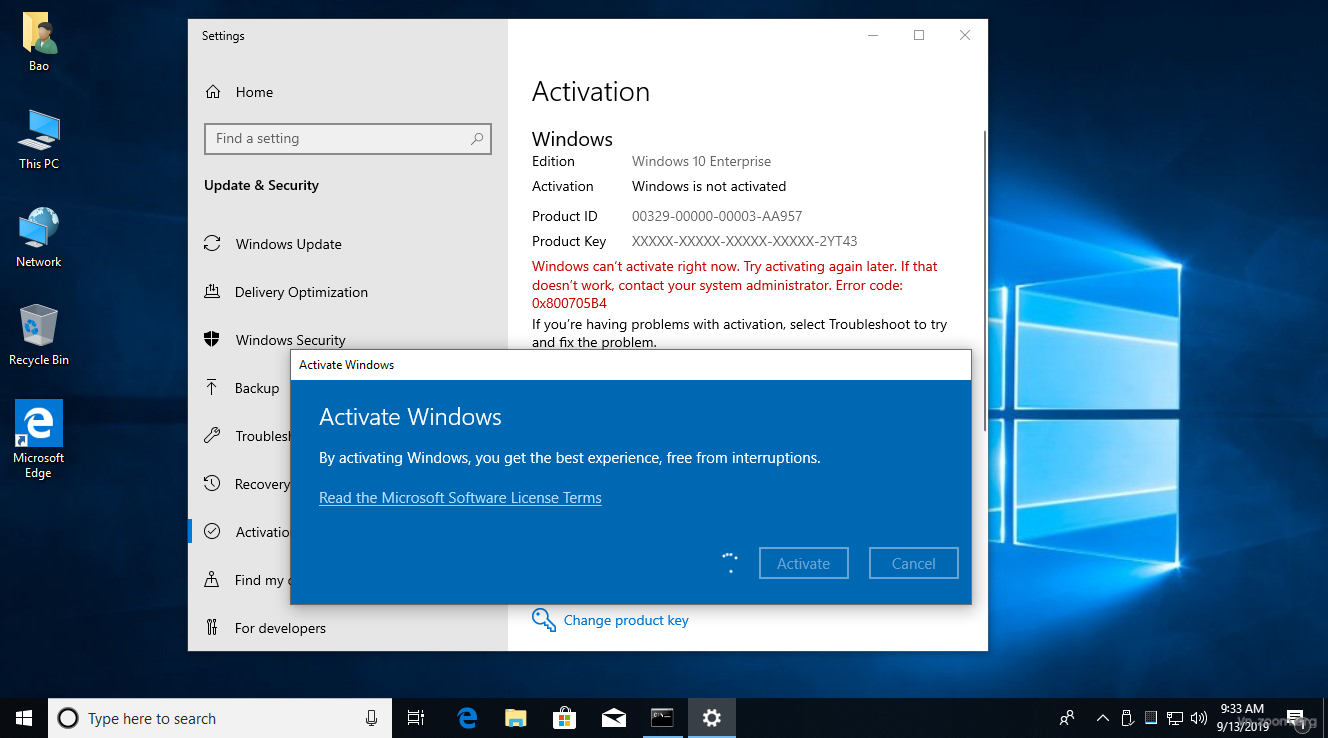Expand hidden system tray icons
This screenshot has height=738, width=1328.
(x=1103, y=718)
